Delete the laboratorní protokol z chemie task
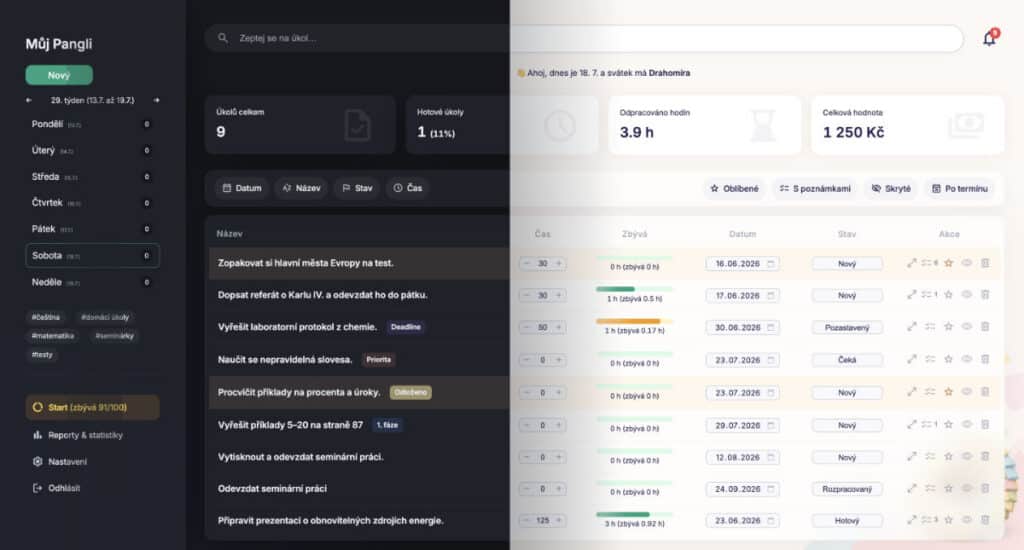This screenshot has height=550, width=1024. coord(985,327)
